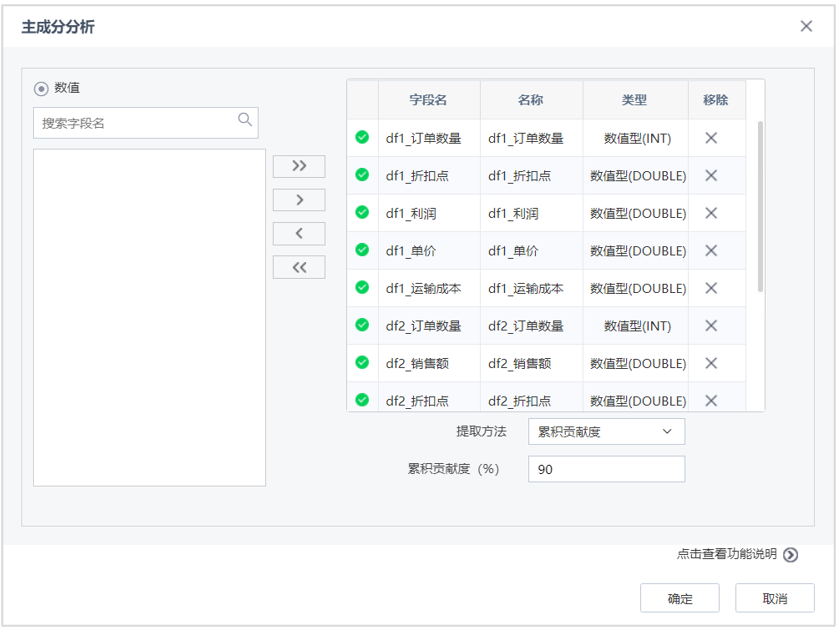Click the single right arrow transfer button
The image size is (839, 629).
click(x=298, y=199)
